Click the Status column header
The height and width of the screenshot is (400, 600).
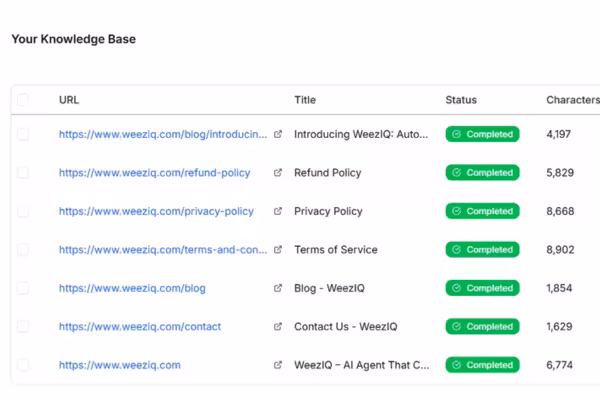(x=461, y=100)
